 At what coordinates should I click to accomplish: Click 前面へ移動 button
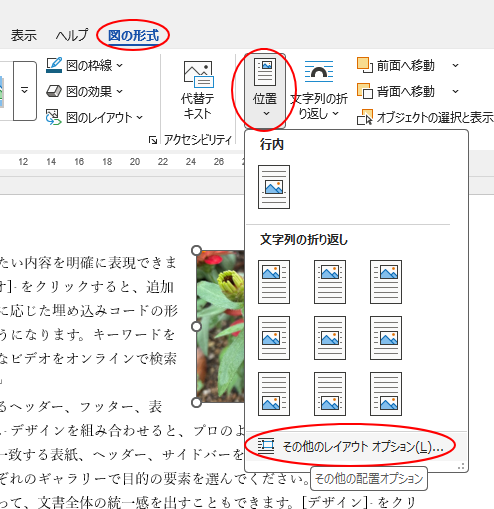point(396,65)
